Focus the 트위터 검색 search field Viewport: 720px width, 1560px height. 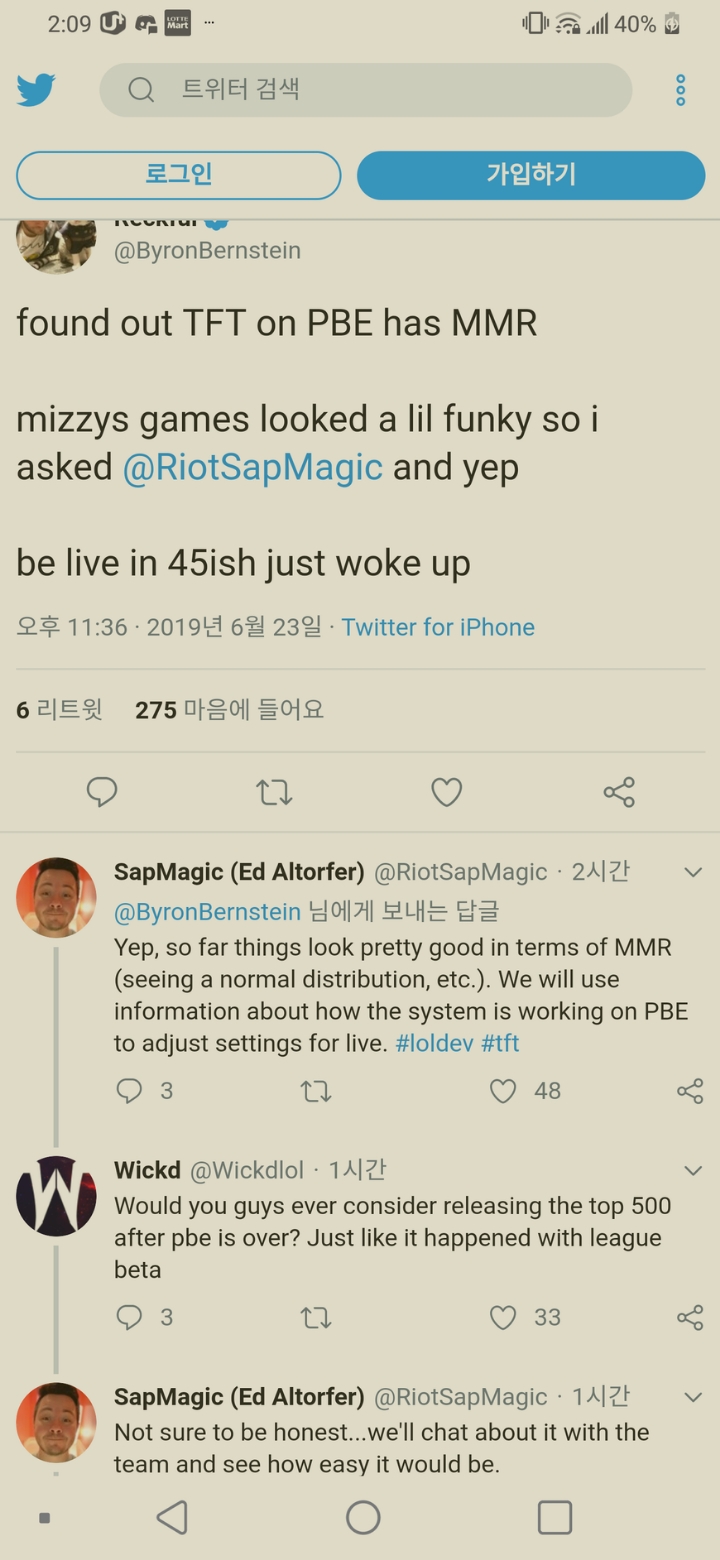(366, 90)
